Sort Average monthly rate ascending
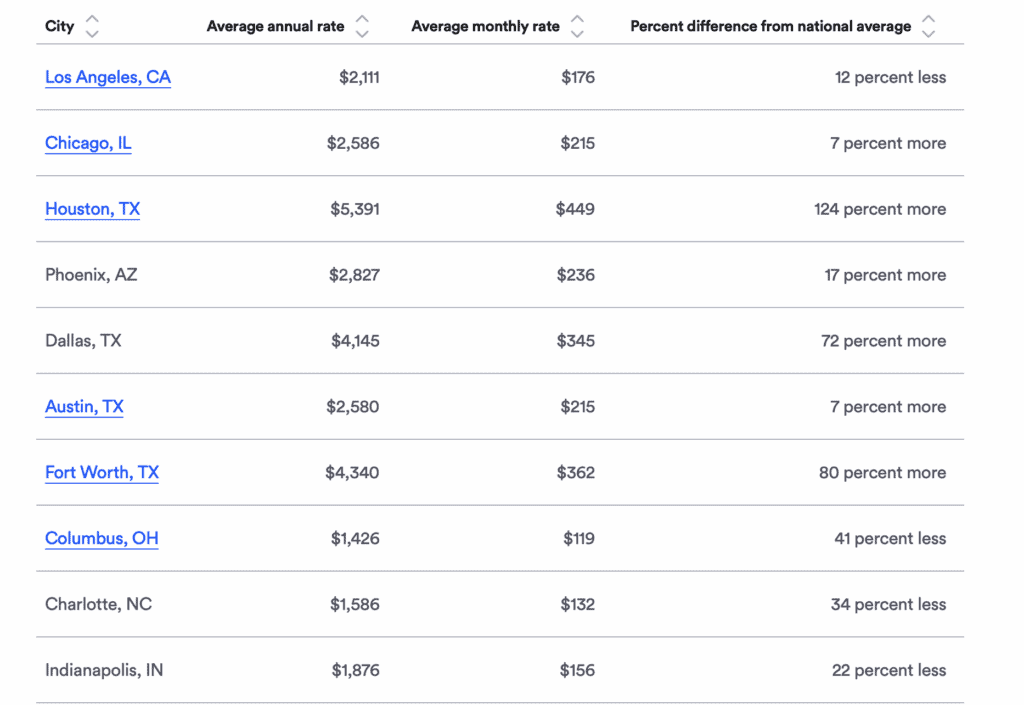The image size is (1024, 705). [x=577, y=18]
